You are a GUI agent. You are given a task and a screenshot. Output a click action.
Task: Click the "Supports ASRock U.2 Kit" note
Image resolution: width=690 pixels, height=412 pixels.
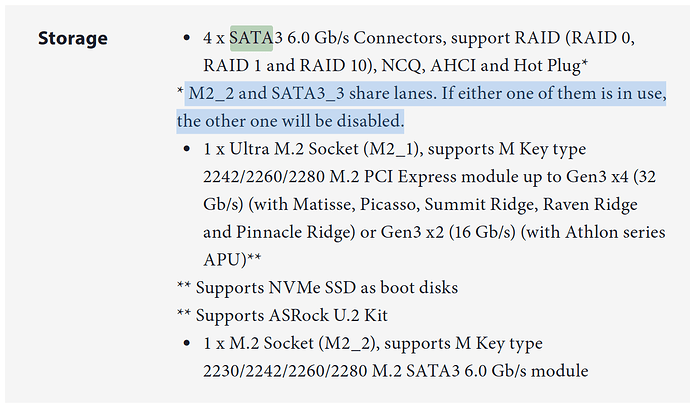[291, 315]
